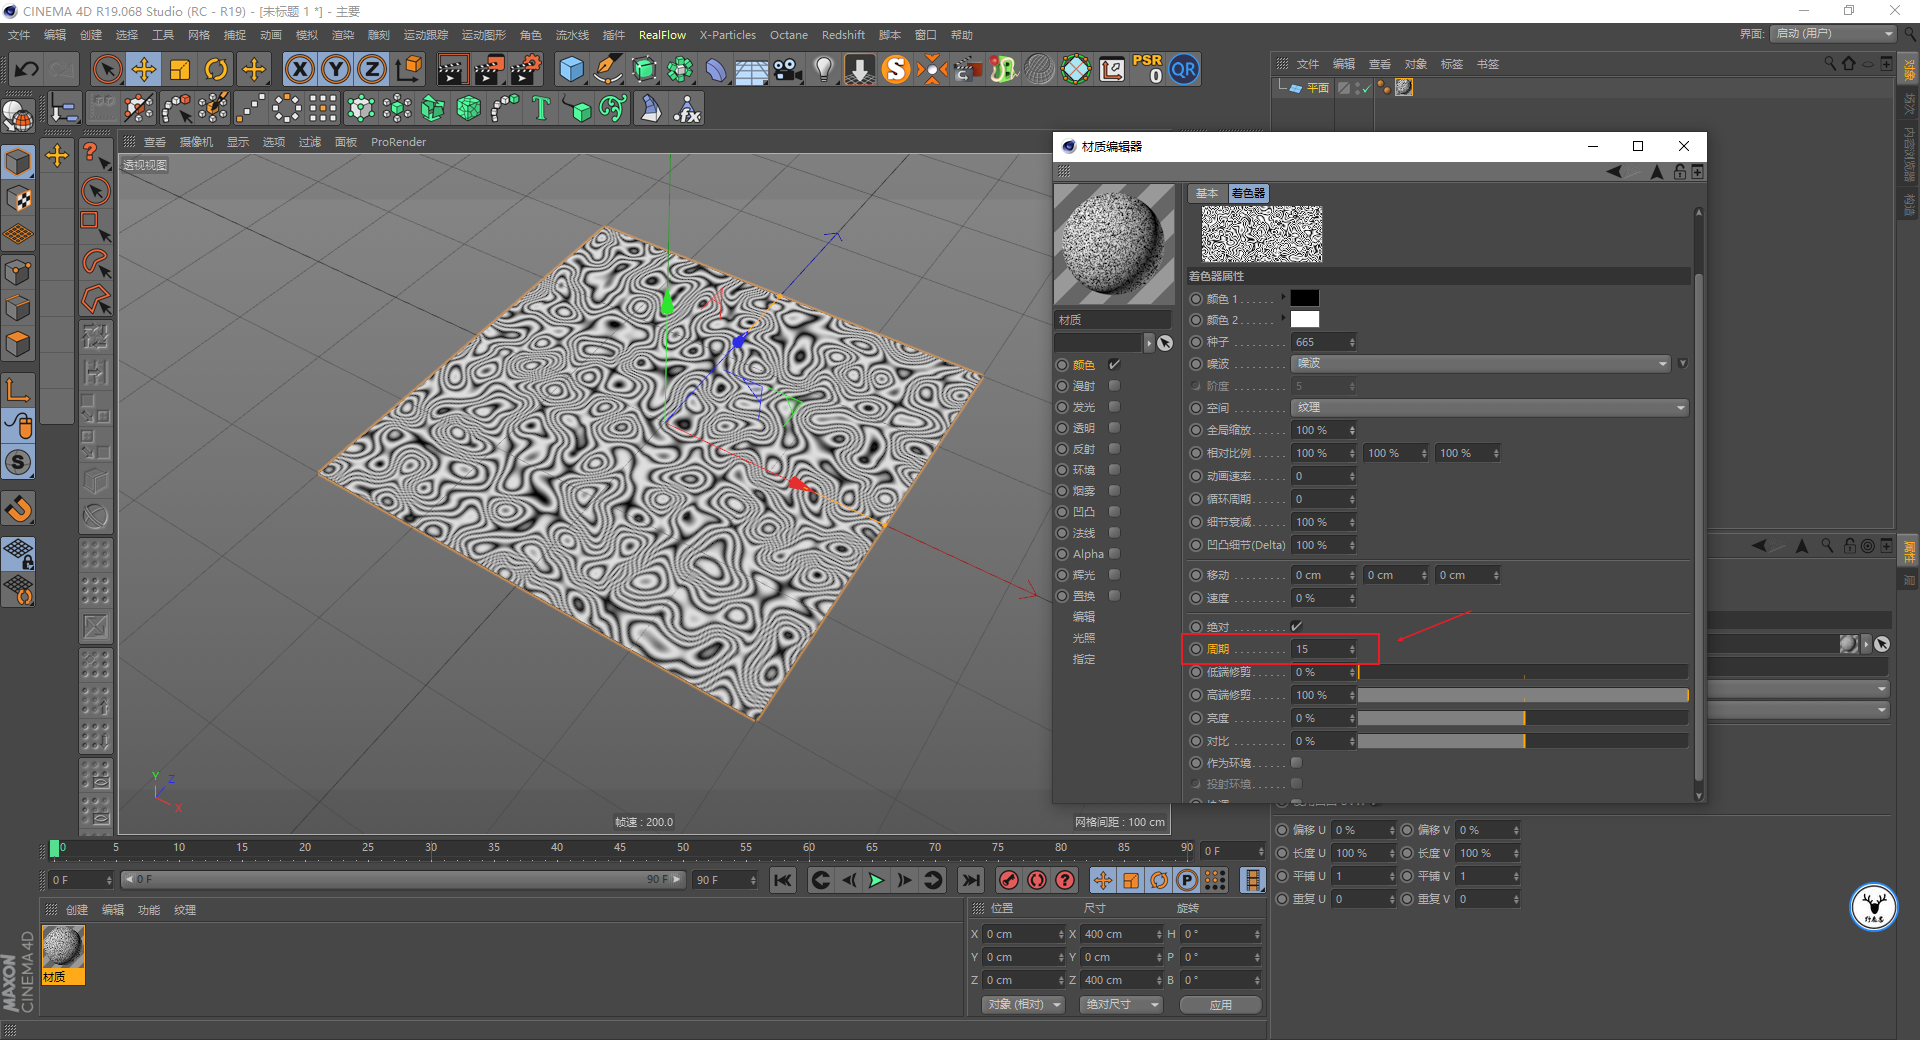Select the Rotate tool in top toolbar
Viewport: 1920px width, 1040px height.
pos(216,69)
